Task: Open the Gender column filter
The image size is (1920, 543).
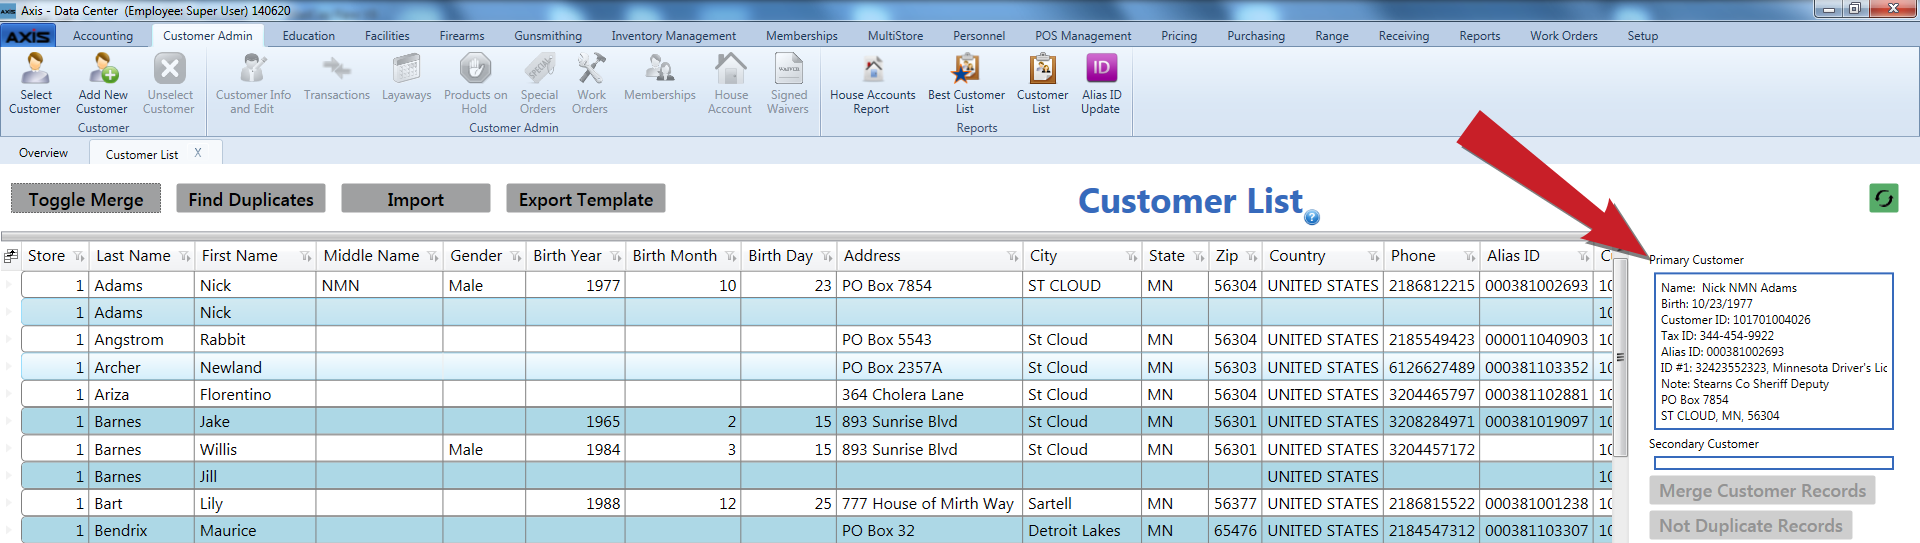Action: pyautogui.click(x=516, y=257)
